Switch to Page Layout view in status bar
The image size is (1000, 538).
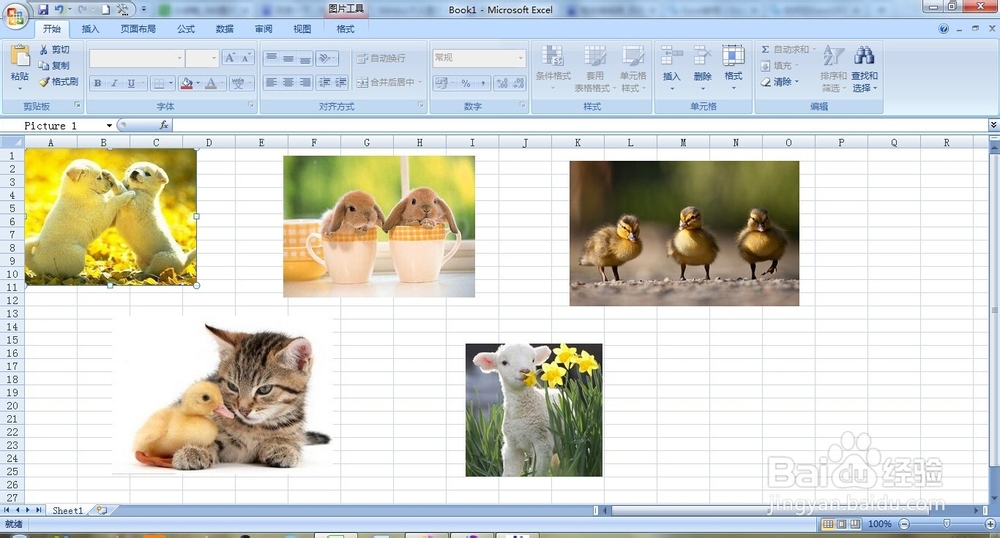point(841,524)
